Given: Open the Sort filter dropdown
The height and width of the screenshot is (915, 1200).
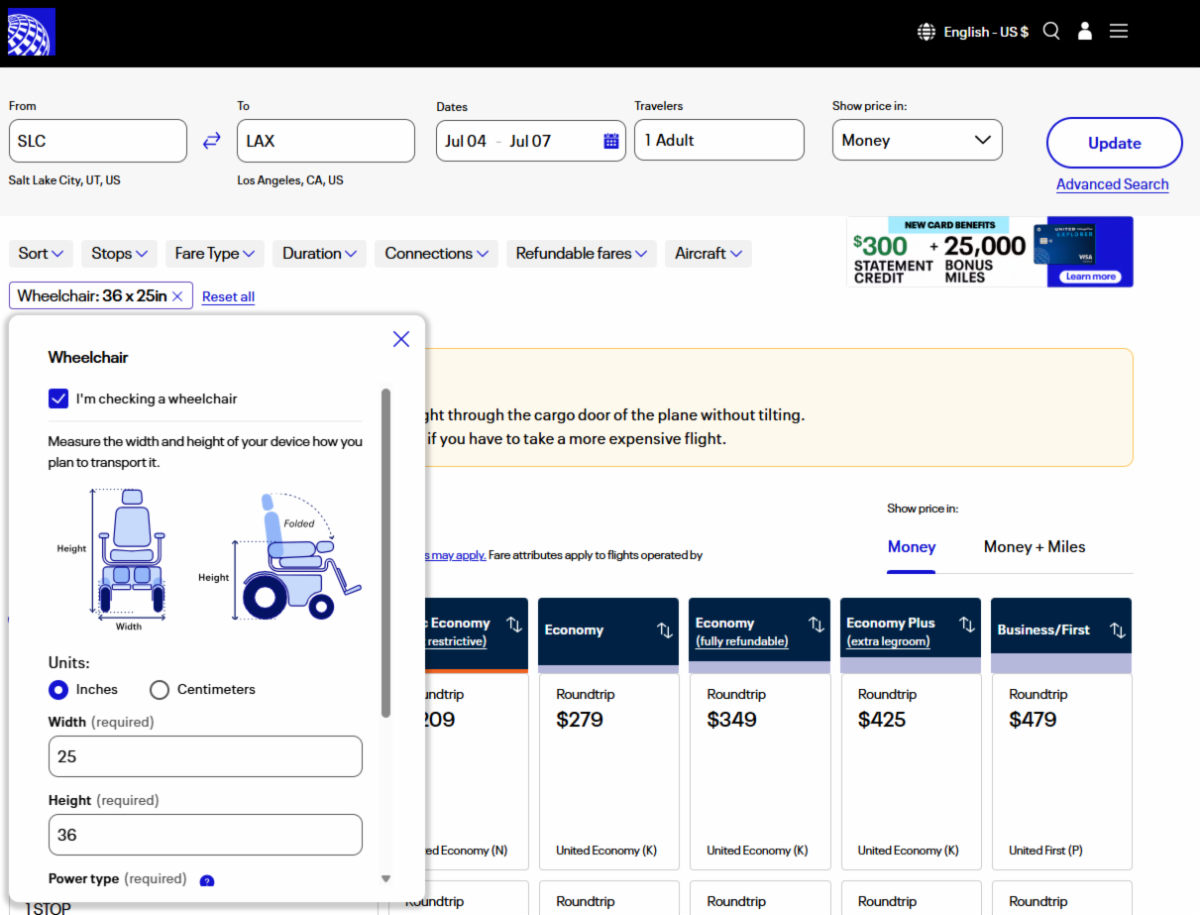Looking at the screenshot, I should pyautogui.click(x=41, y=254).
